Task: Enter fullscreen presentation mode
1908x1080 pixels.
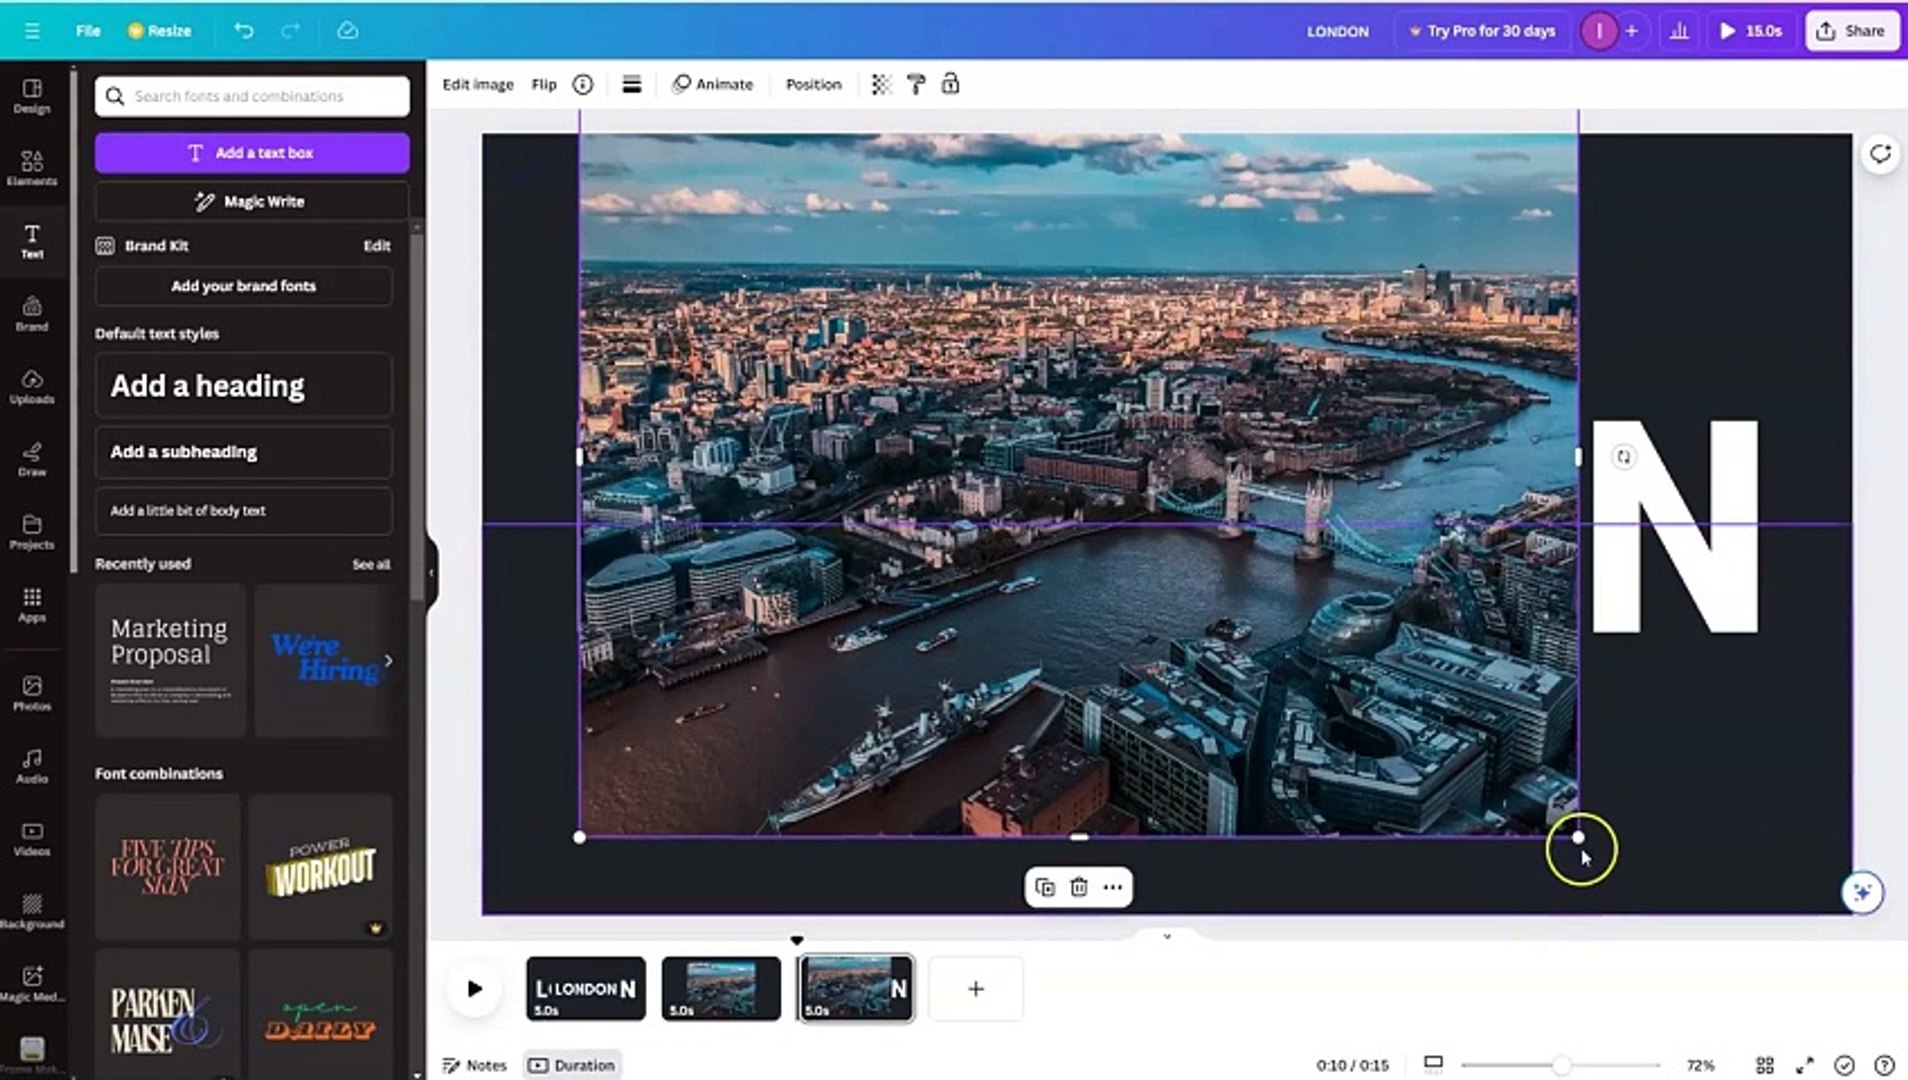Action: coord(1804,1065)
